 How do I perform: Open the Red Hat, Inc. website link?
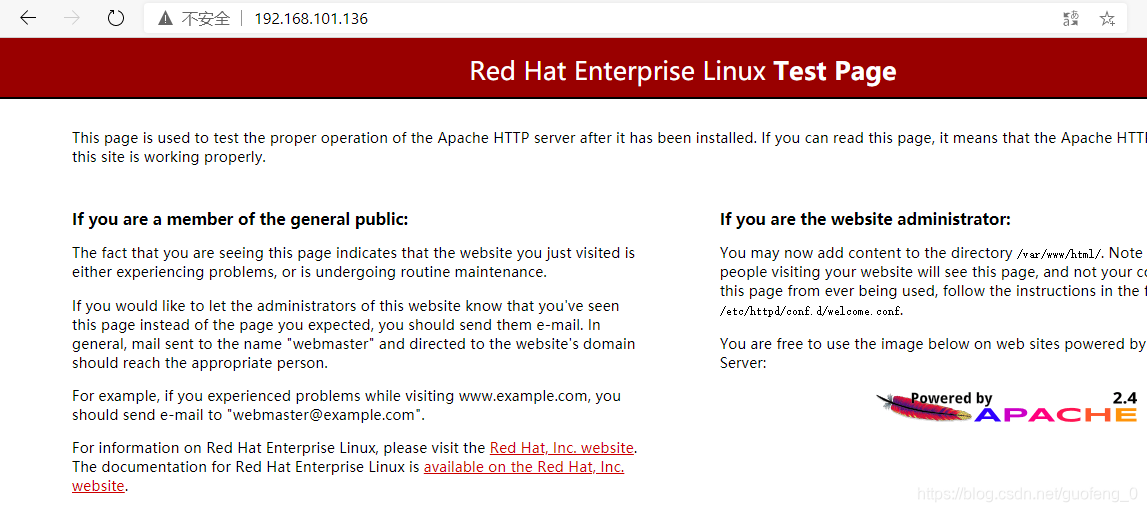pos(562,448)
